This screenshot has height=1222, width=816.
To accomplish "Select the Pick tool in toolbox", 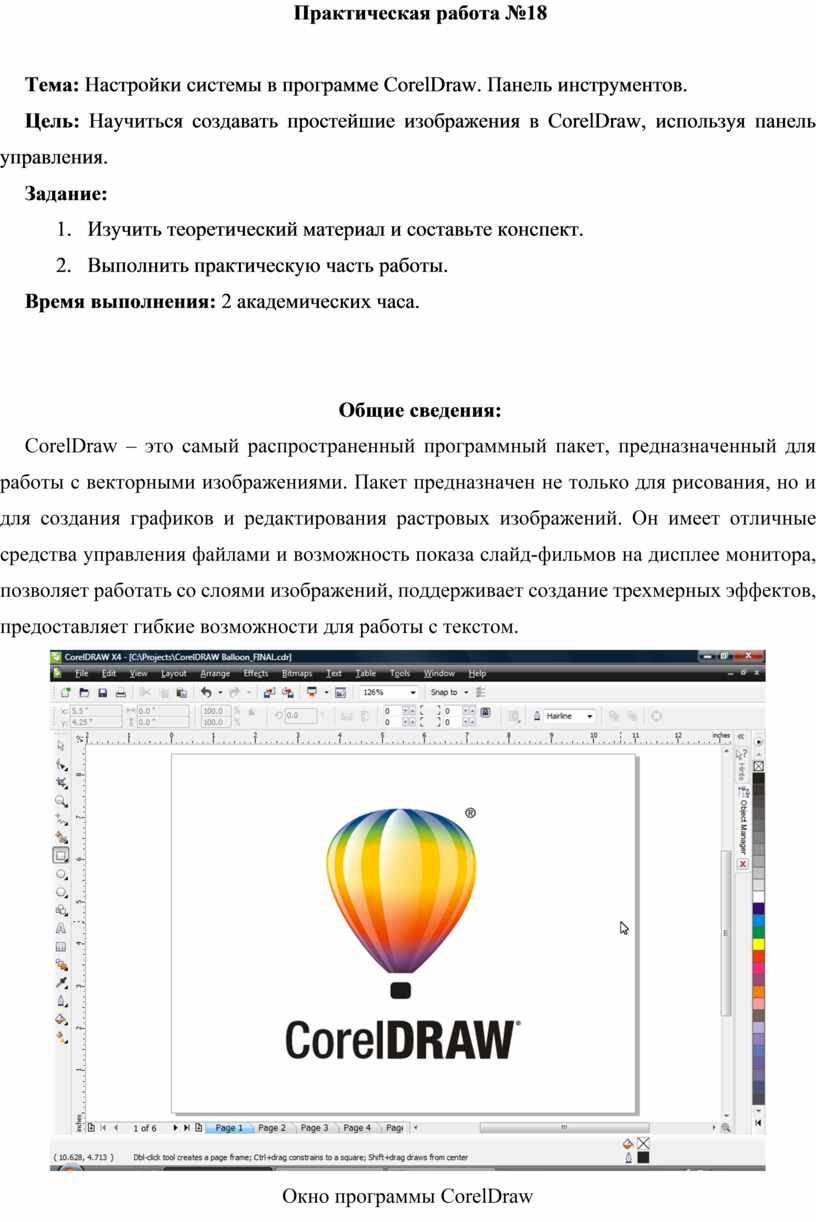I will coord(61,745).
